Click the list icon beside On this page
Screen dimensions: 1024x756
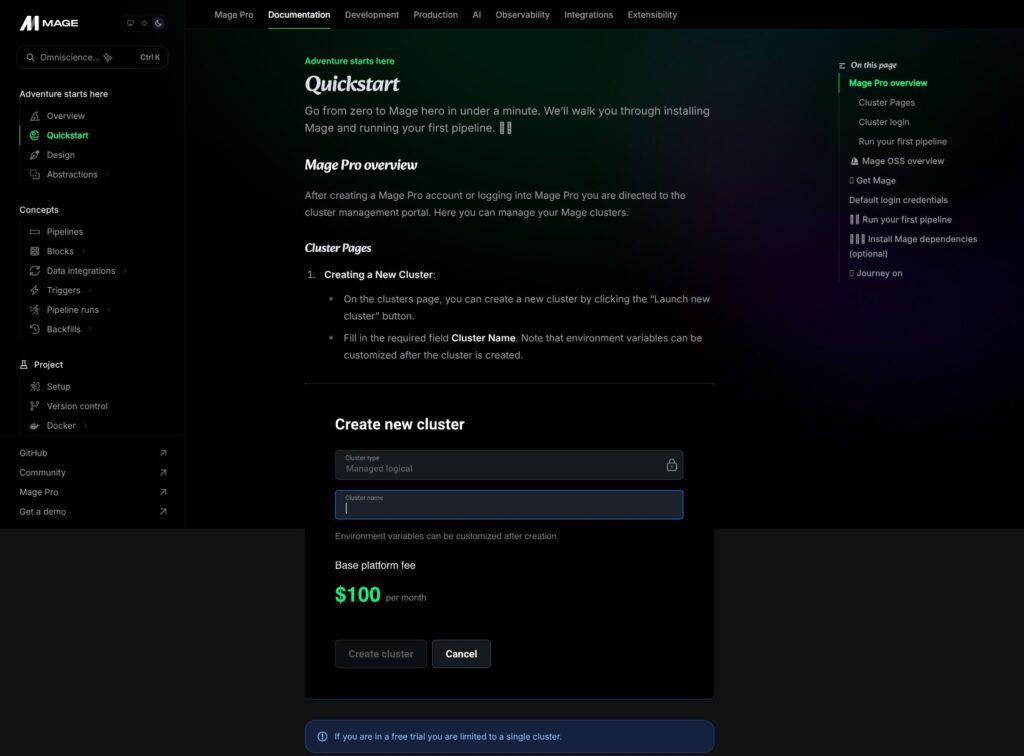tap(842, 65)
